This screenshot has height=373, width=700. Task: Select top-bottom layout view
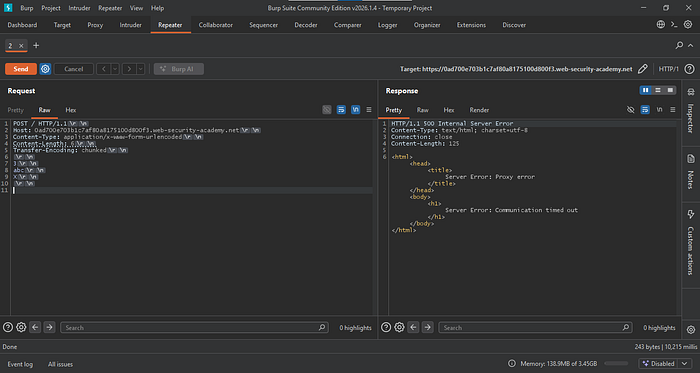(x=658, y=90)
